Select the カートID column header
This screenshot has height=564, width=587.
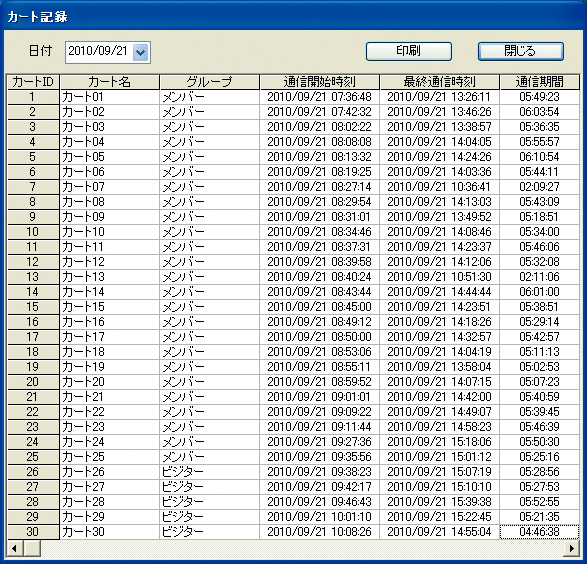(33, 82)
